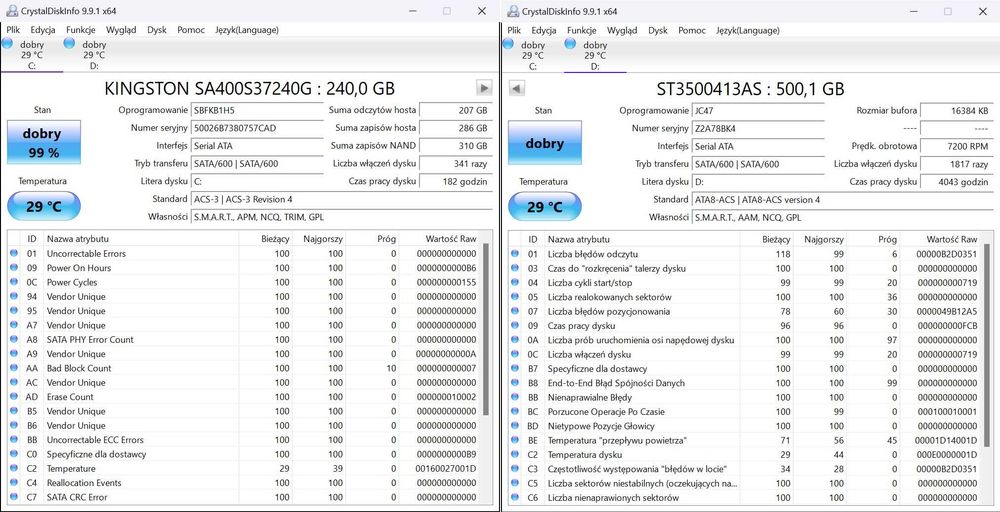Screen dimensions: 1000x512
Task: Click status dot of 'Liczba błędów pozycjonowania' row
Action: (x=515, y=311)
